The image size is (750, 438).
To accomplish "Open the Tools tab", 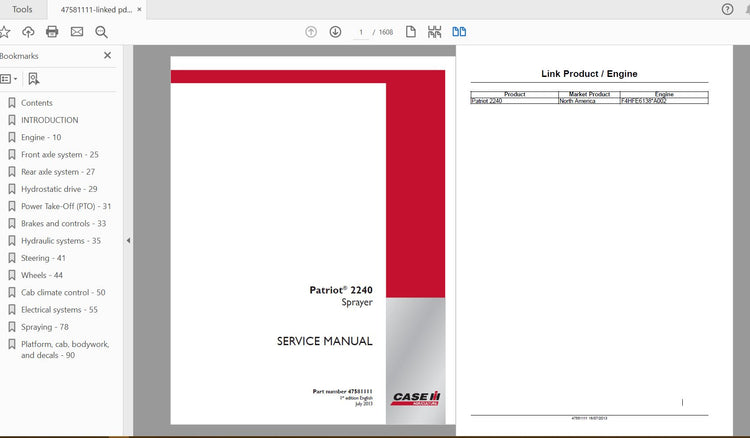I will 22,9.
